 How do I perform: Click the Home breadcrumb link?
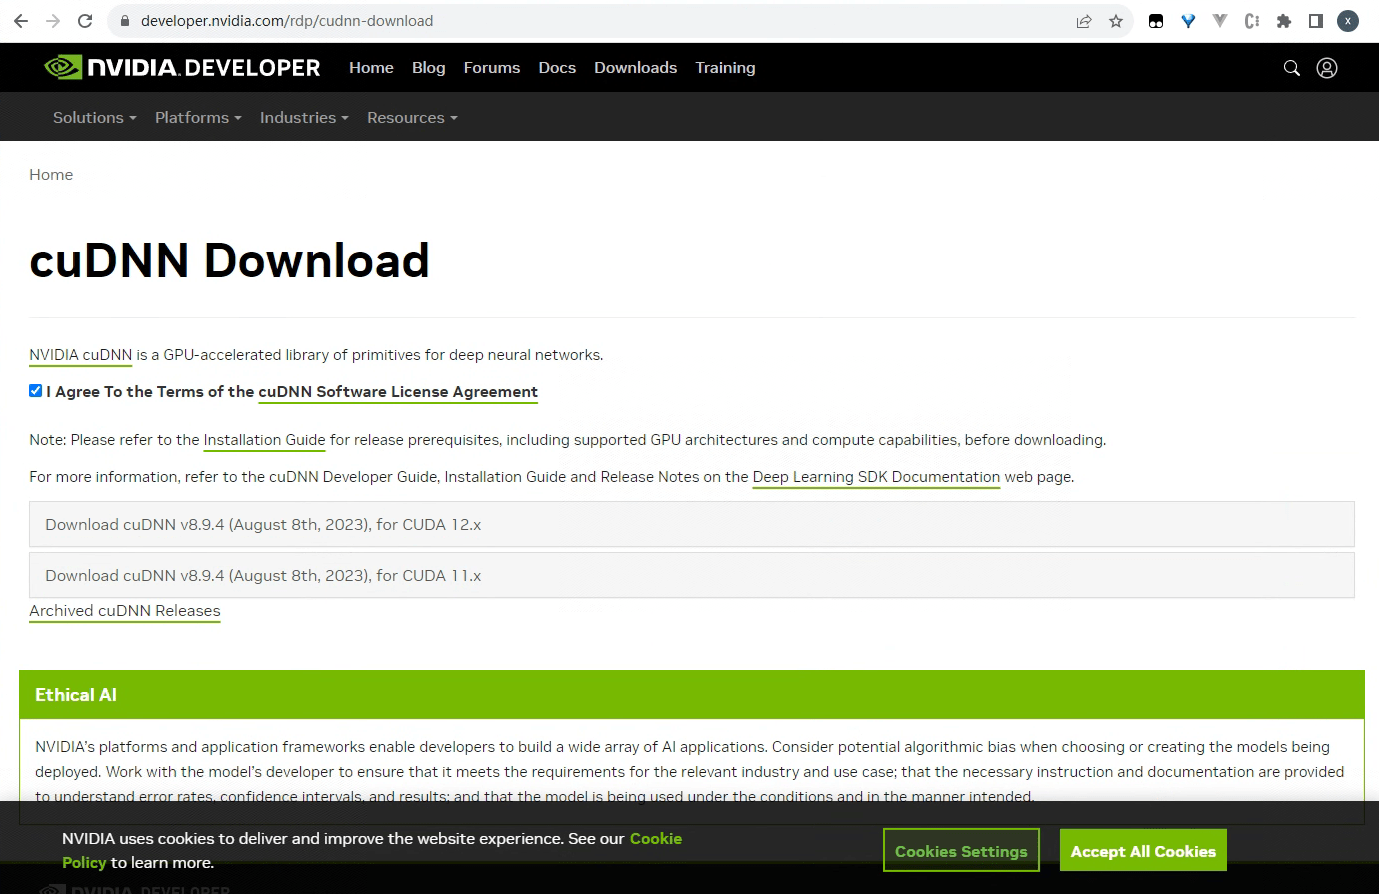pos(51,175)
